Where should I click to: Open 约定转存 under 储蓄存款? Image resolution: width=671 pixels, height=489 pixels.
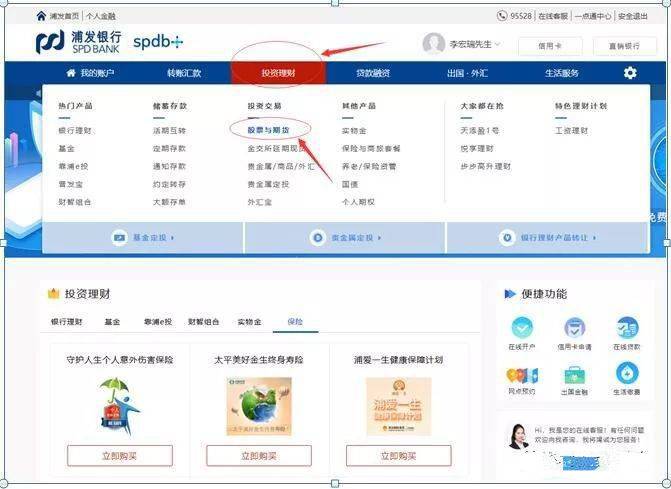[x=169, y=184]
